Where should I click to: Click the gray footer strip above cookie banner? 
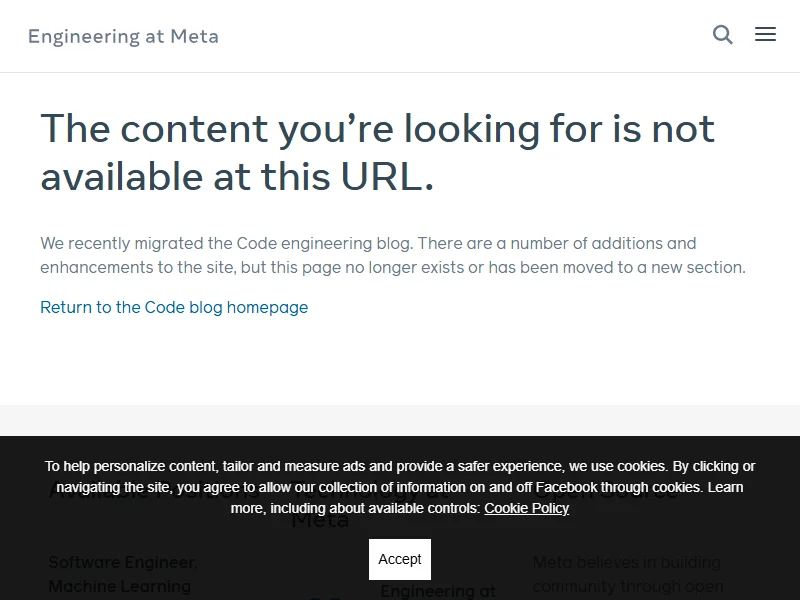[400, 420]
